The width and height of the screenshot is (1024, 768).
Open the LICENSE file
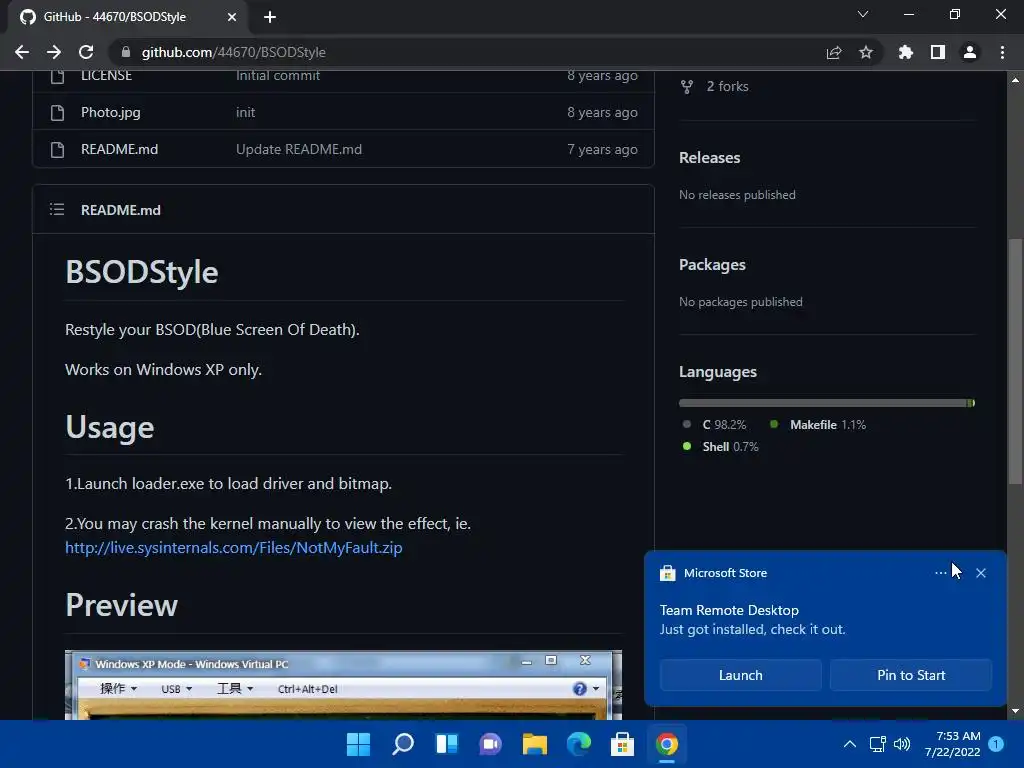106,75
